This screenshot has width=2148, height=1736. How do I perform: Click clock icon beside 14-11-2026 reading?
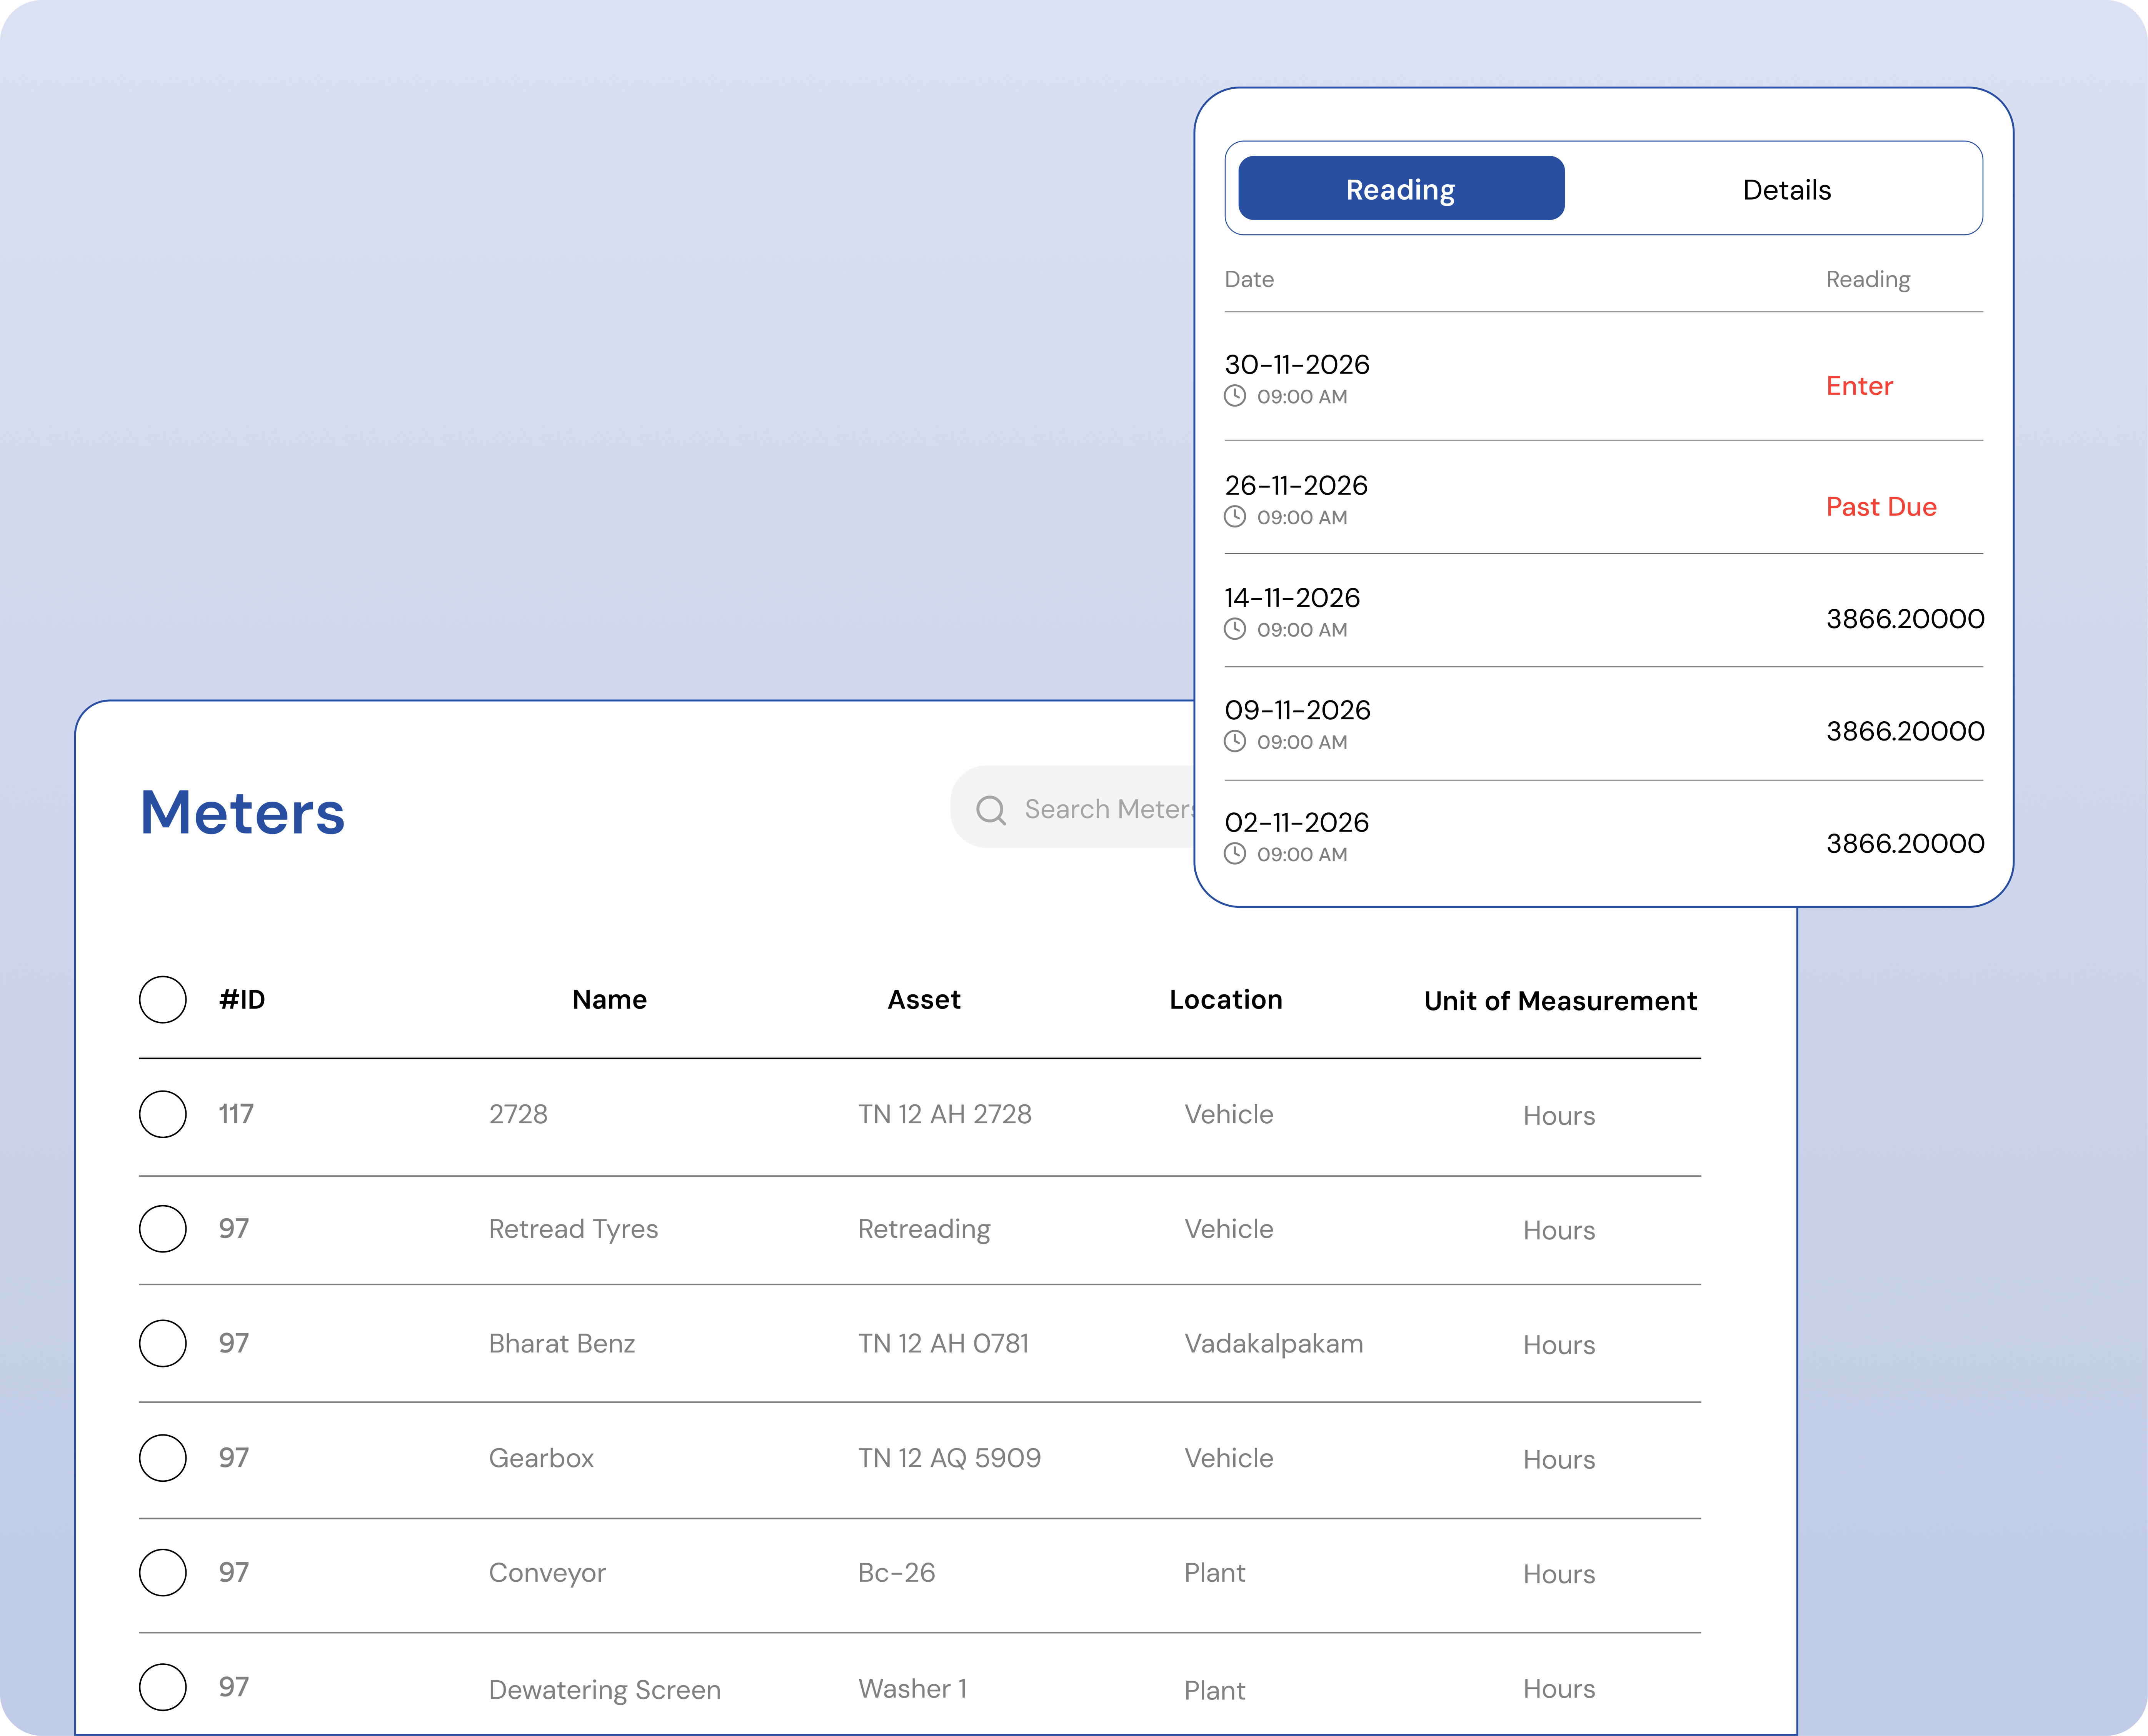tap(1235, 629)
